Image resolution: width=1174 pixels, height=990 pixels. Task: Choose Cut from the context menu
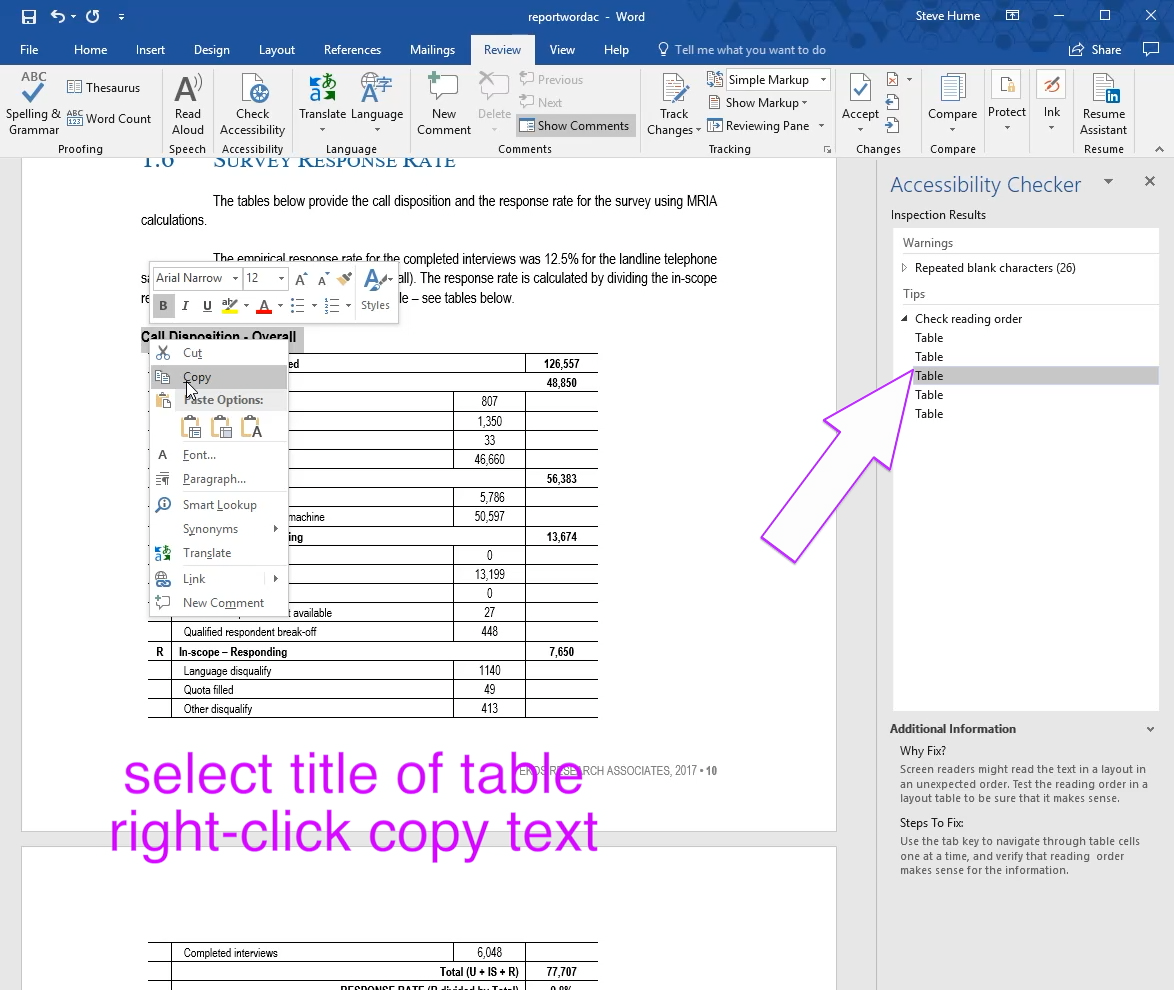(219, 353)
